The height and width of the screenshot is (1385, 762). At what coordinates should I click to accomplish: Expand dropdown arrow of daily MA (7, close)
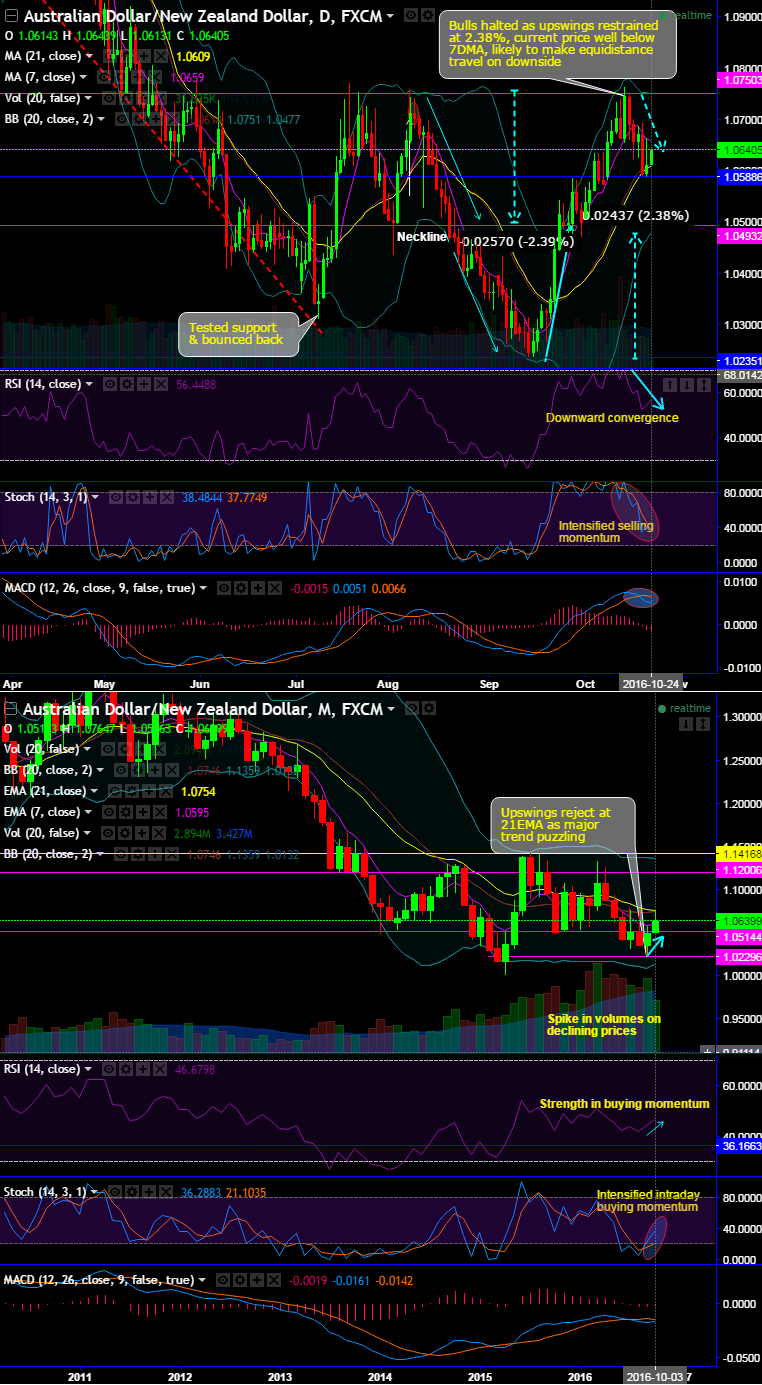coord(83,76)
